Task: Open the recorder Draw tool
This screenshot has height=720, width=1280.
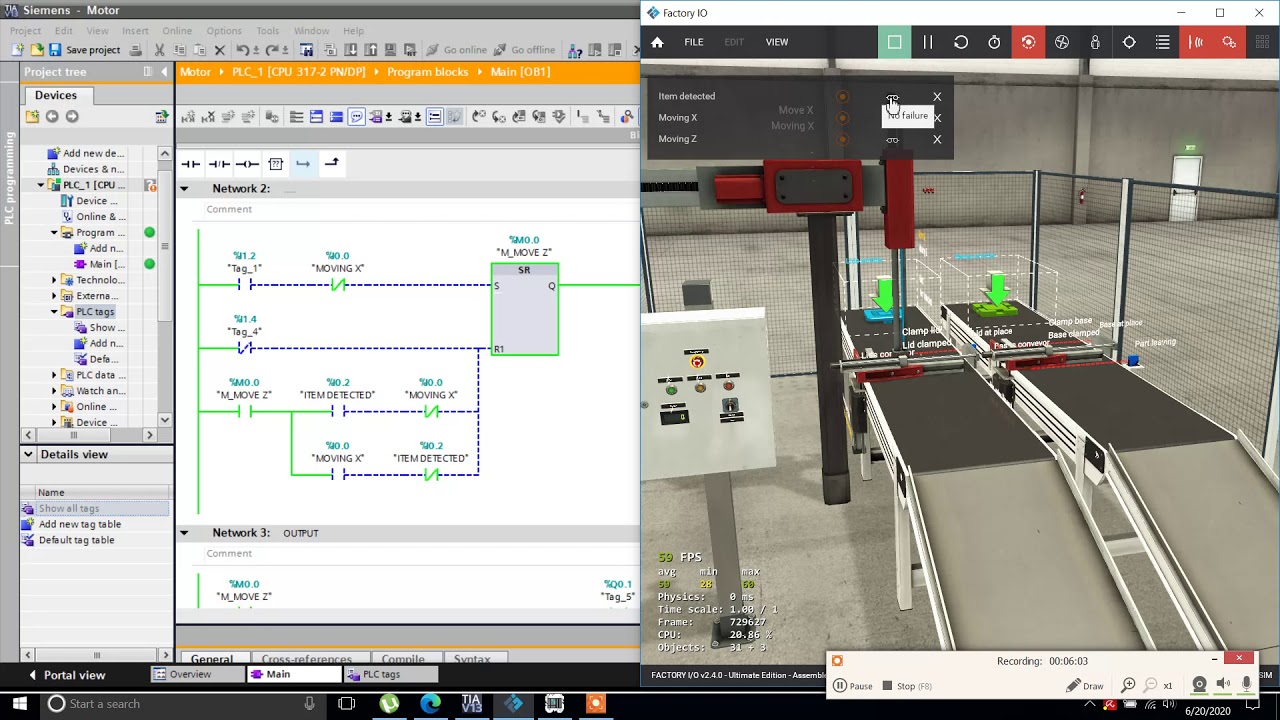Action: point(1085,686)
